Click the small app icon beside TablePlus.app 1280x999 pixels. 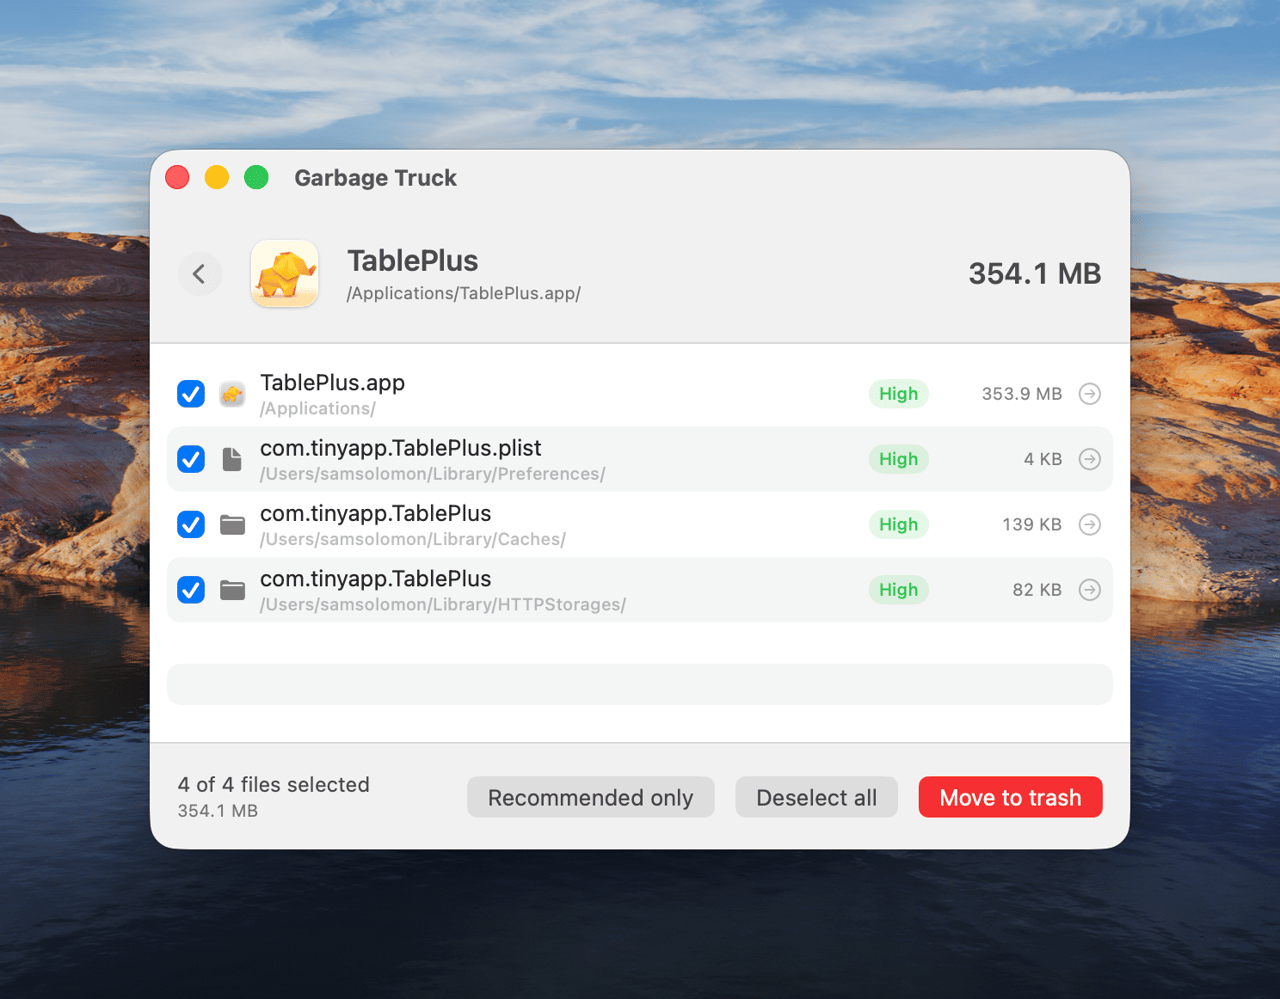click(232, 394)
